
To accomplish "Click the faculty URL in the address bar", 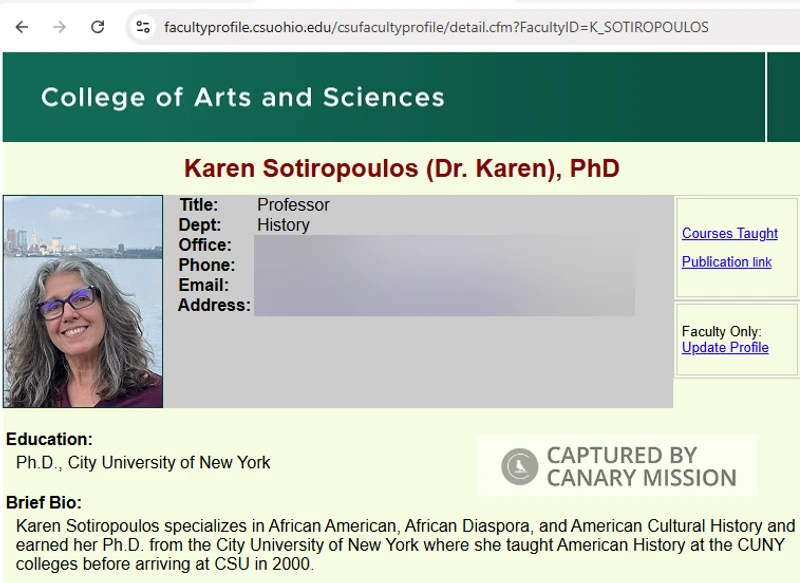I will point(430,27).
